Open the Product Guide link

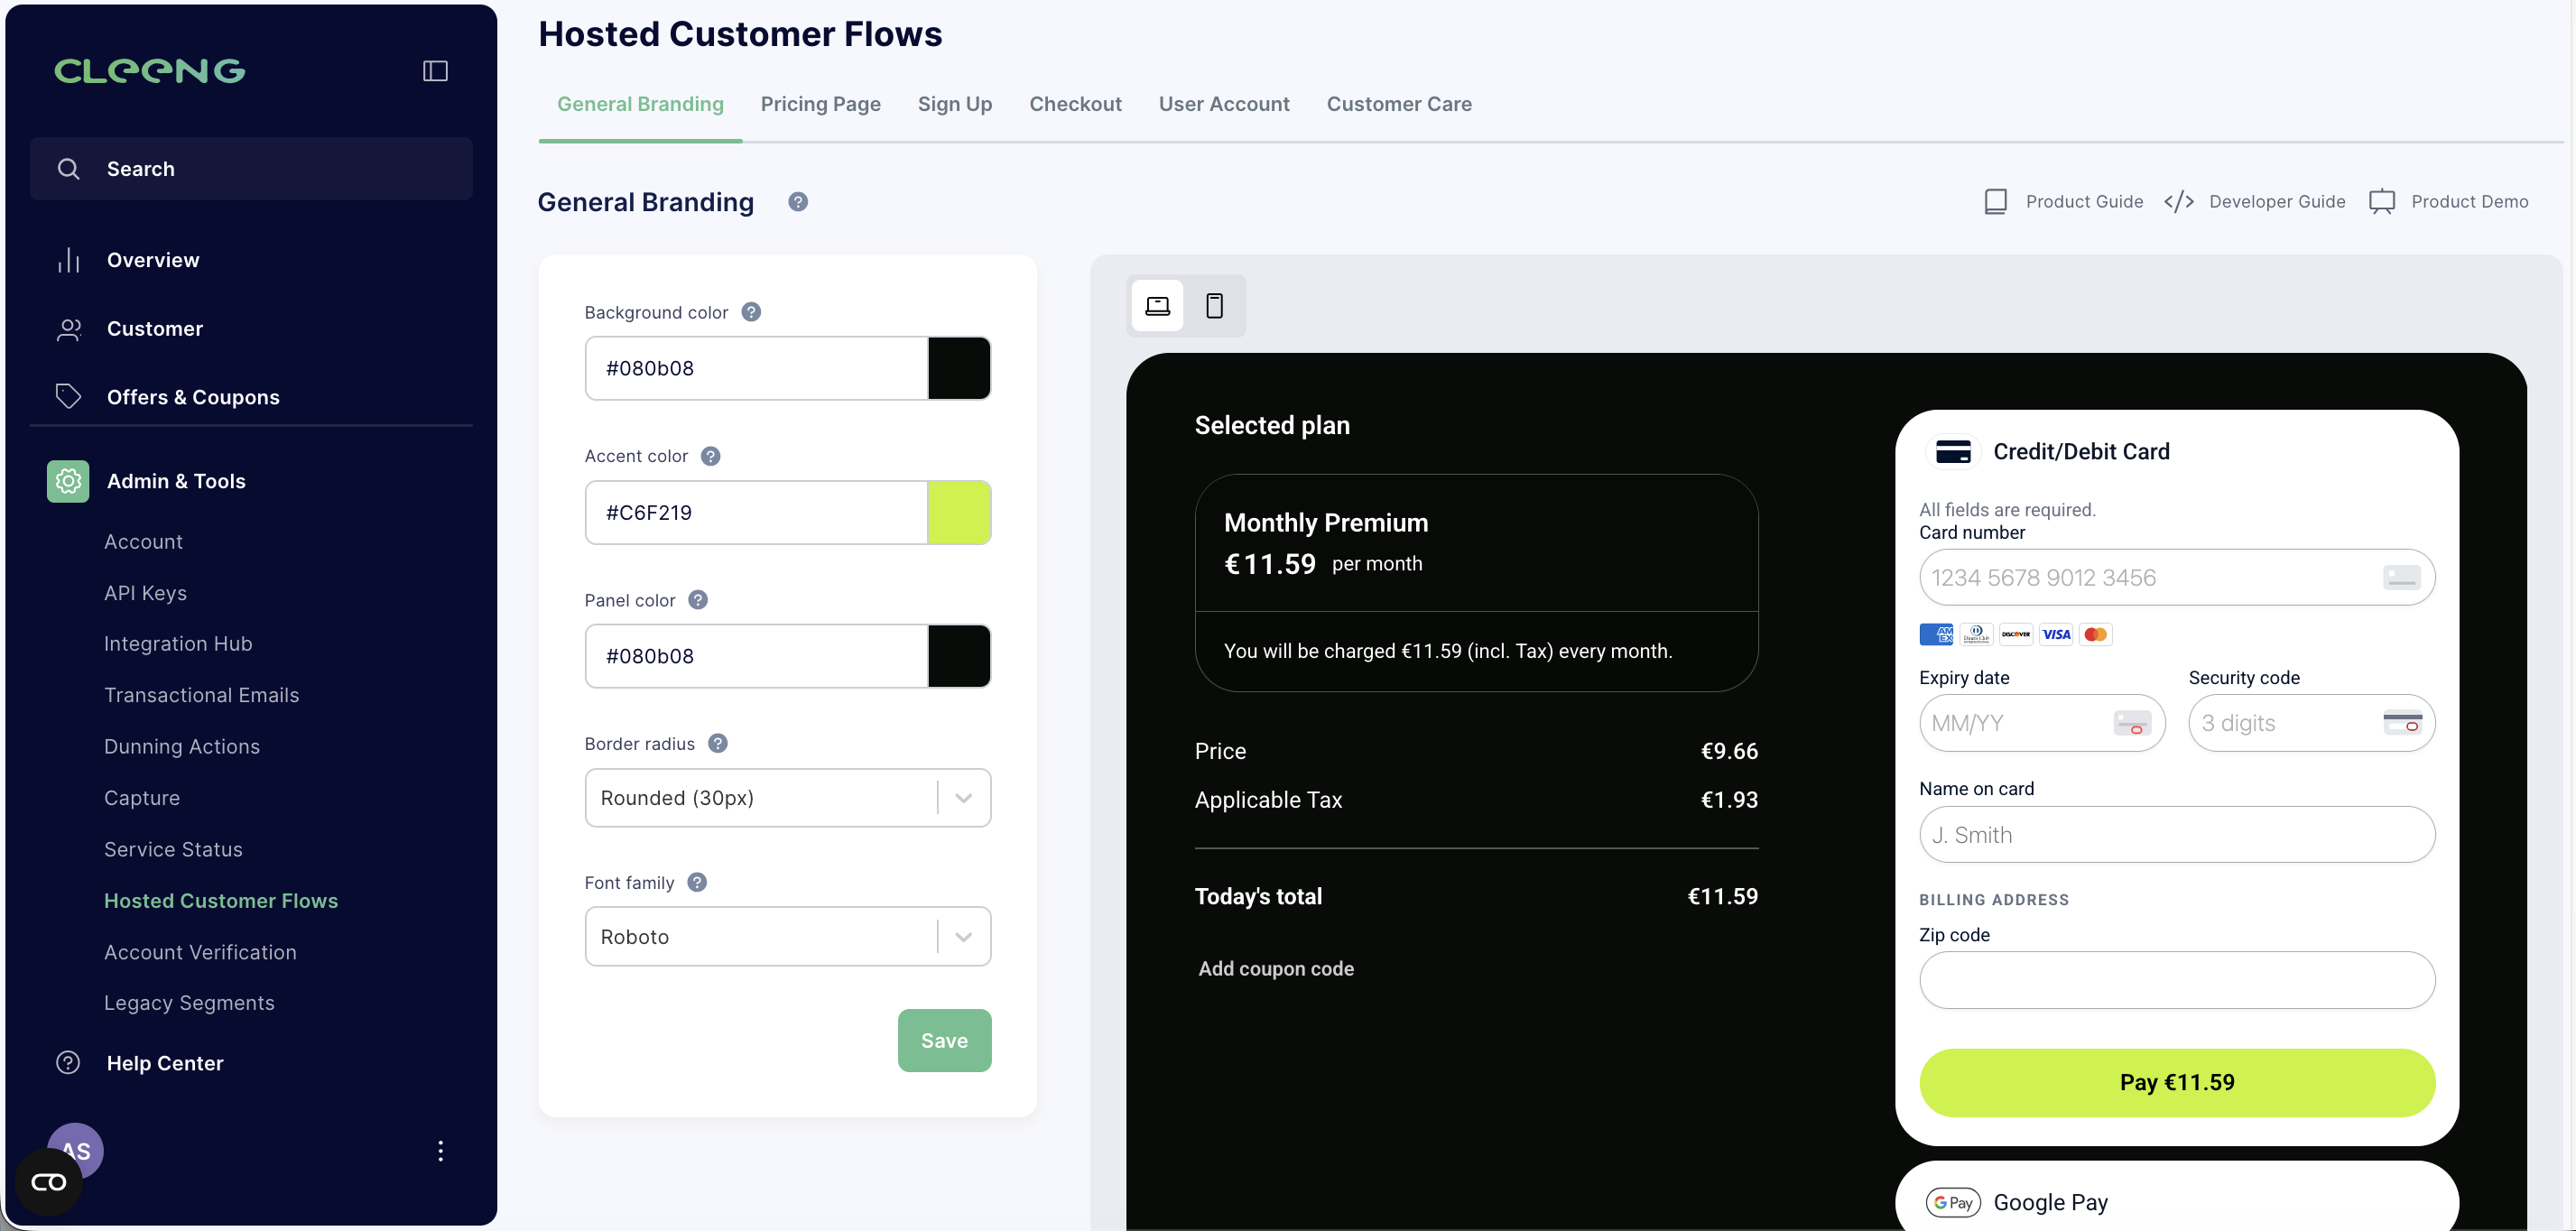[2084, 202]
